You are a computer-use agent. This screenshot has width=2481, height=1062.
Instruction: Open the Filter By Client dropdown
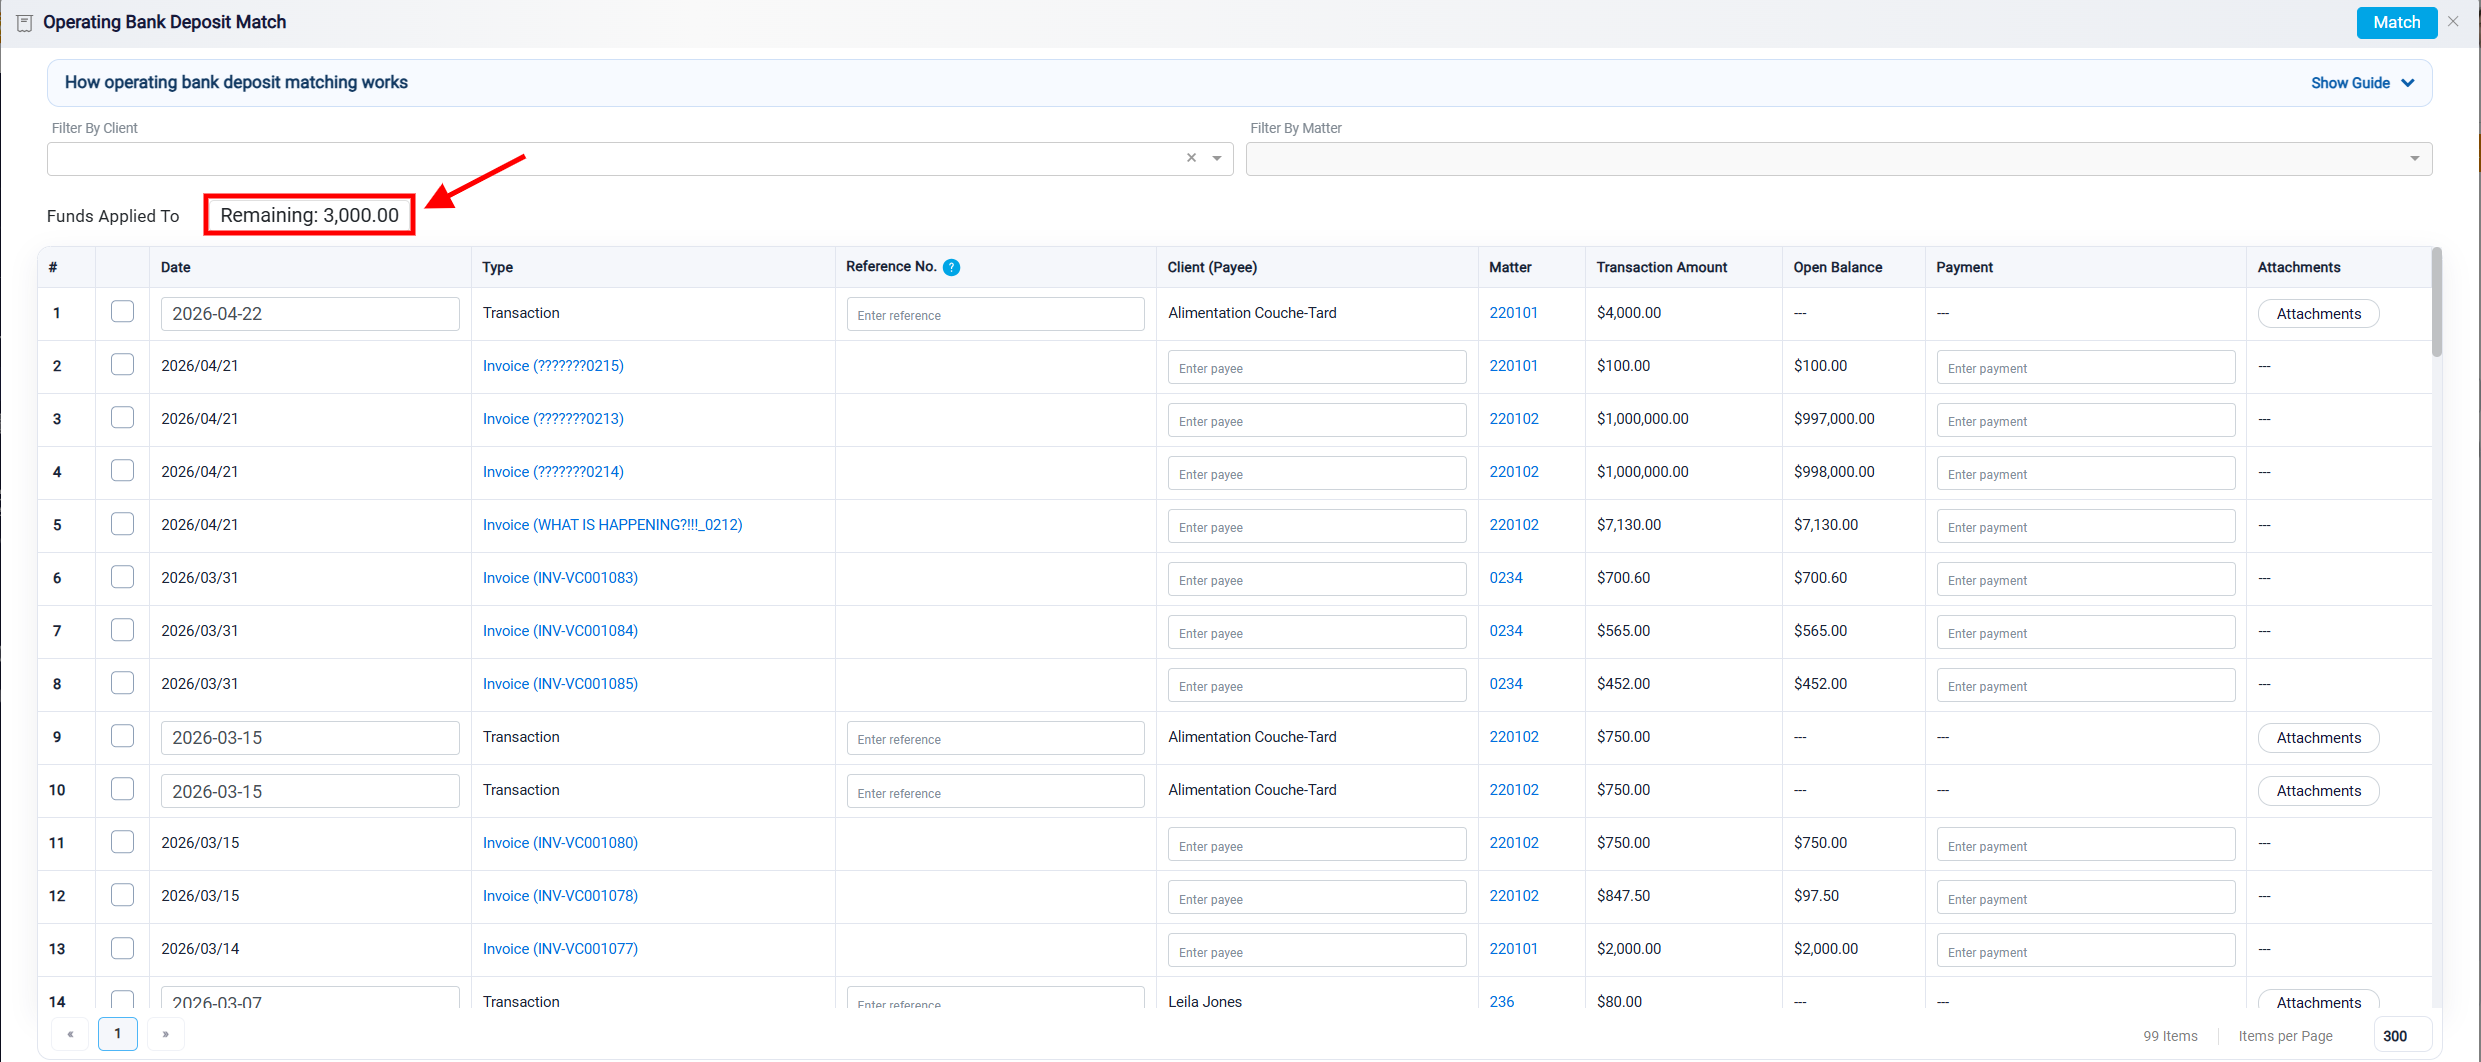click(1217, 158)
